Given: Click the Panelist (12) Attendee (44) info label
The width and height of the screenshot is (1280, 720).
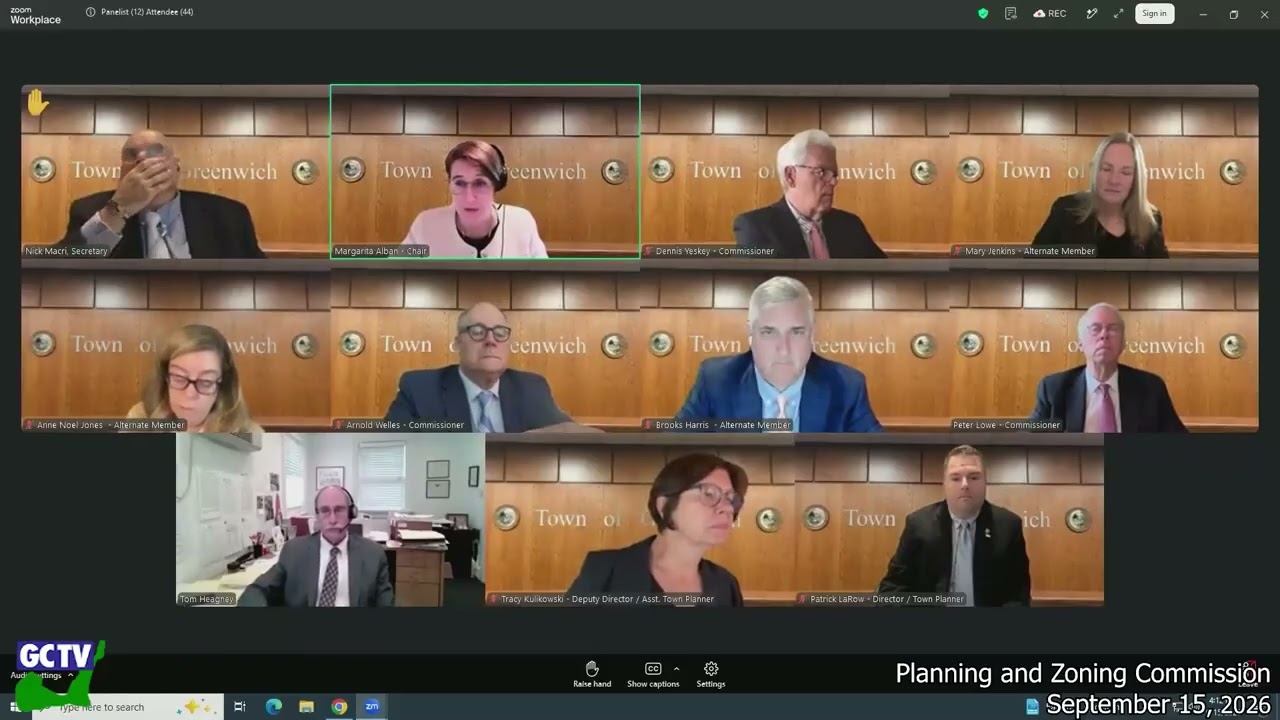Looking at the screenshot, I should point(140,12).
